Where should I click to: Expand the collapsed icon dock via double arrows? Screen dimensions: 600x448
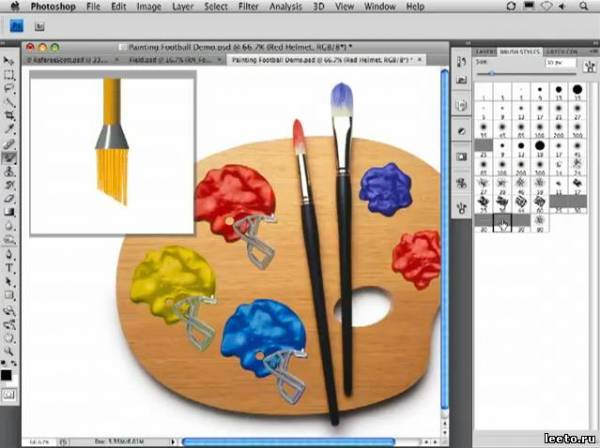click(x=468, y=43)
